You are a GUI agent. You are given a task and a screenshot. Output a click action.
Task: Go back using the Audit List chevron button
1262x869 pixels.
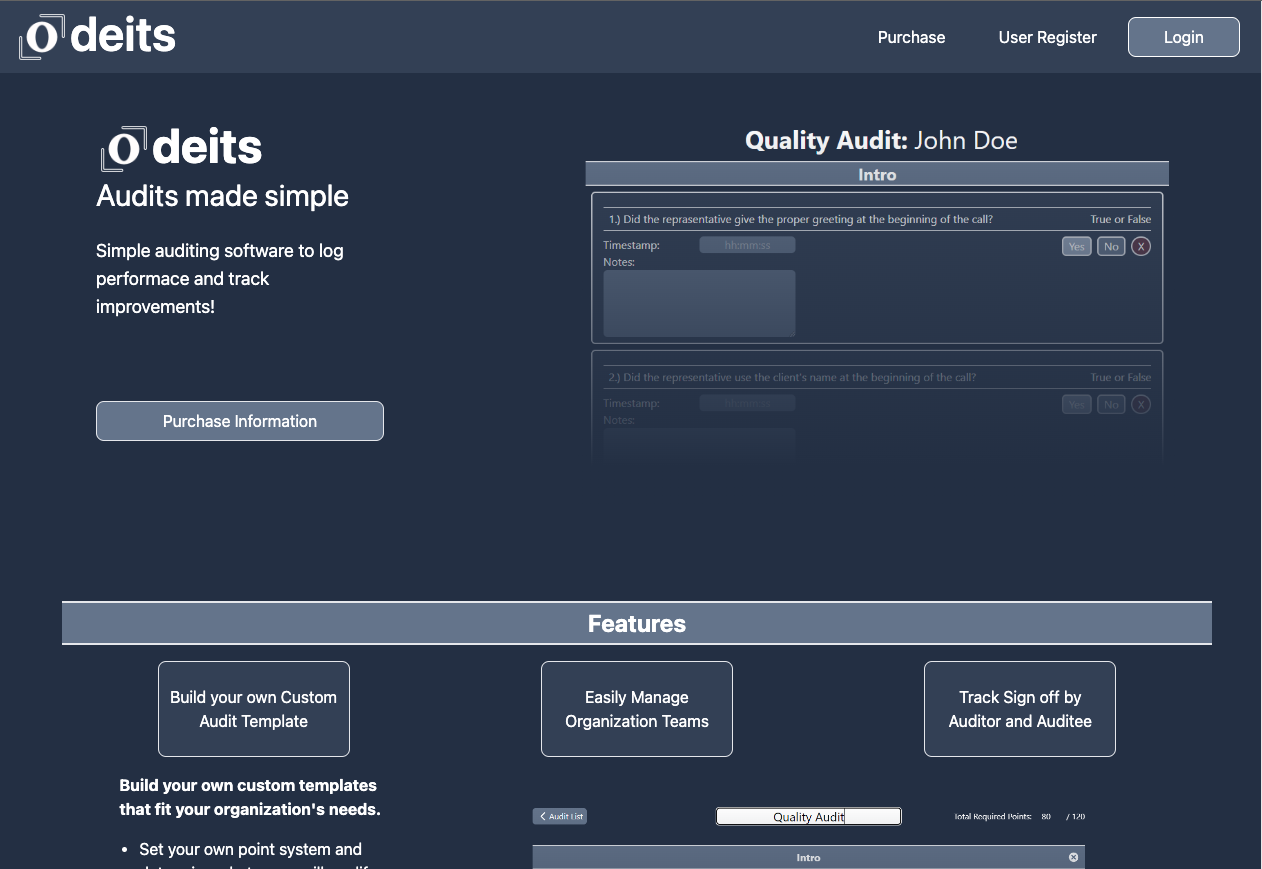[560, 816]
